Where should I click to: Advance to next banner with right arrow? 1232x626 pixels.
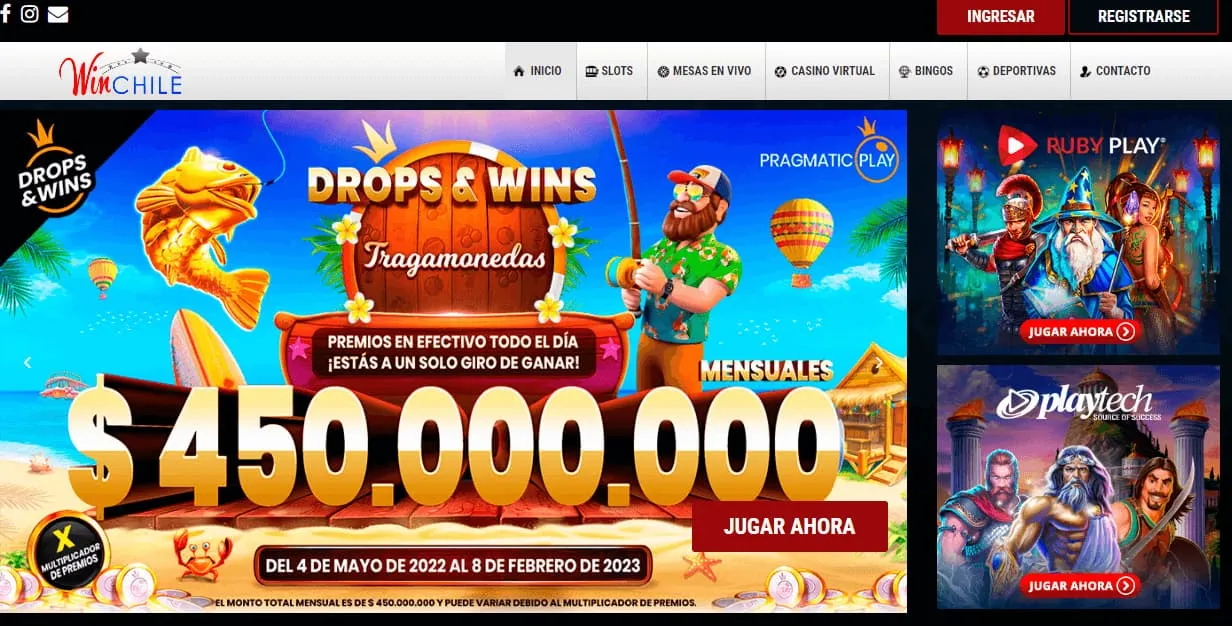tap(879, 362)
